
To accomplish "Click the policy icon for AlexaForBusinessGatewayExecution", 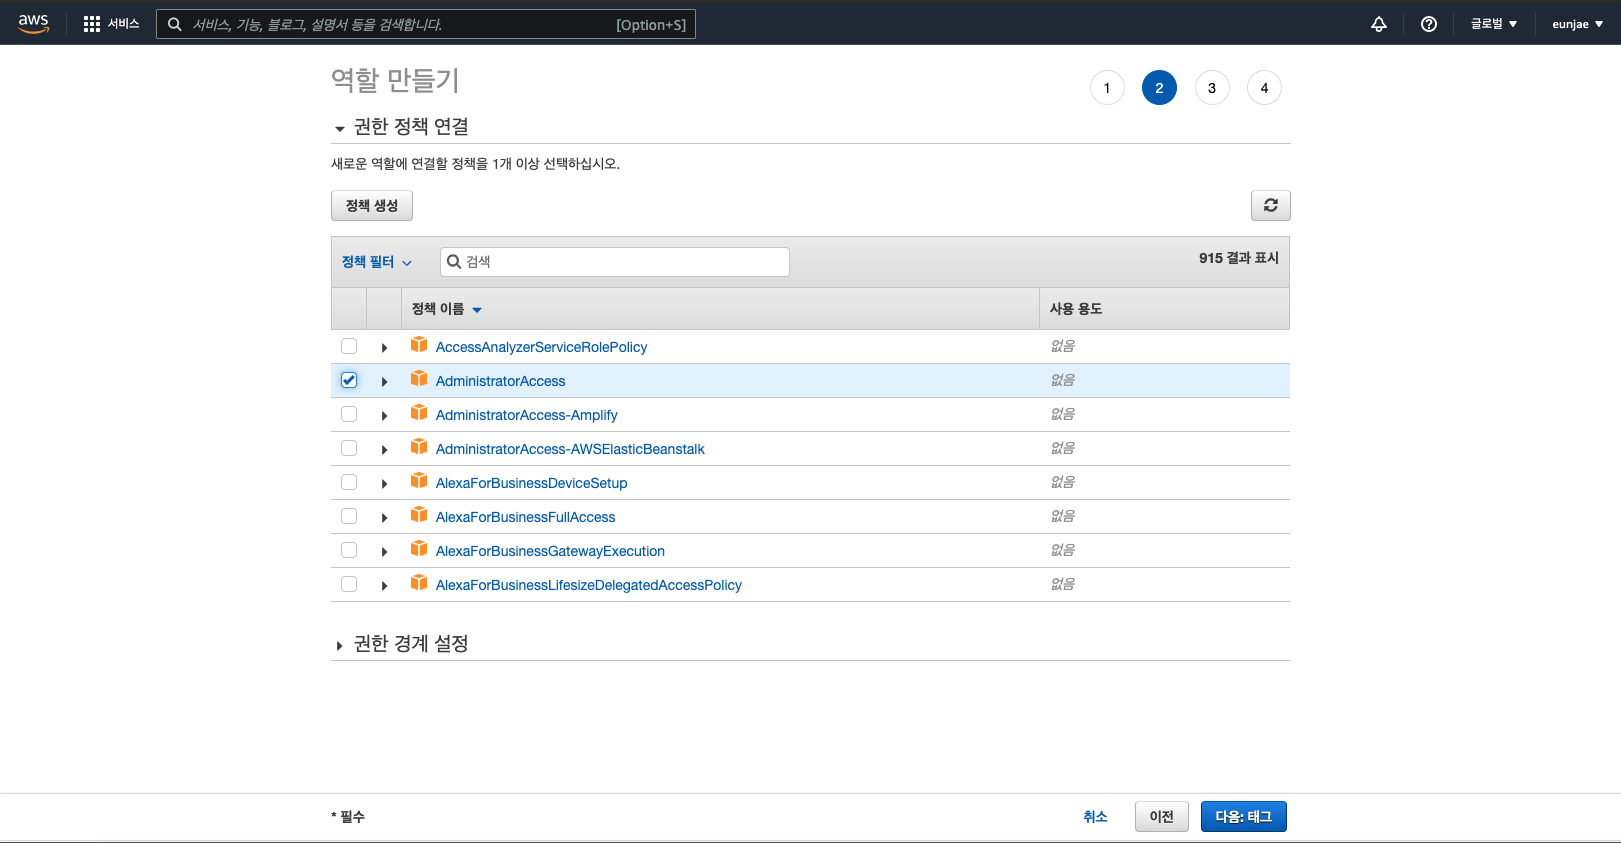I will pos(419,549).
